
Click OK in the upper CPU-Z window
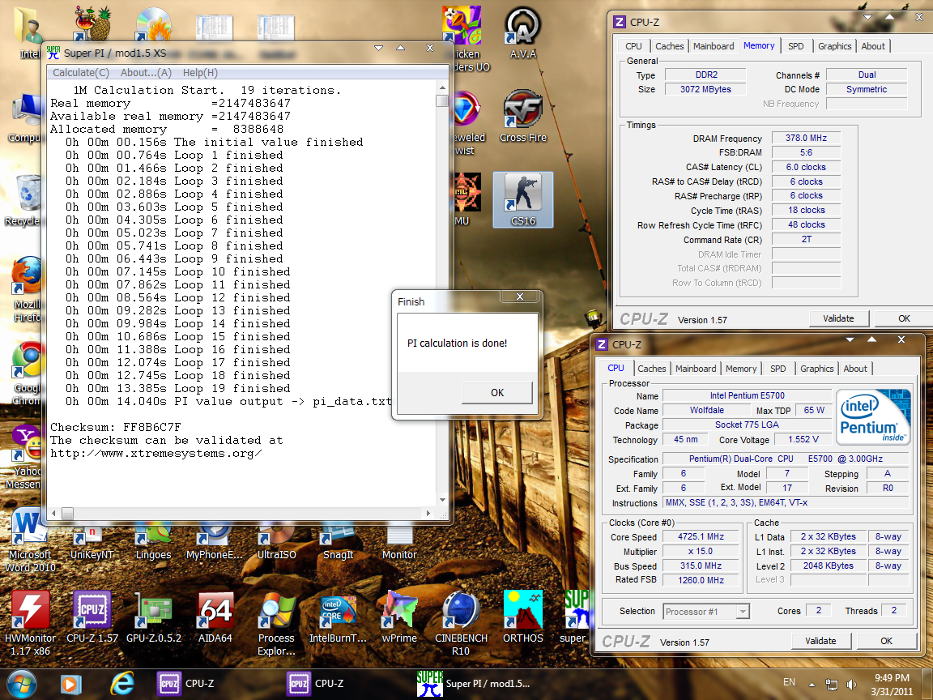coord(904,318)
